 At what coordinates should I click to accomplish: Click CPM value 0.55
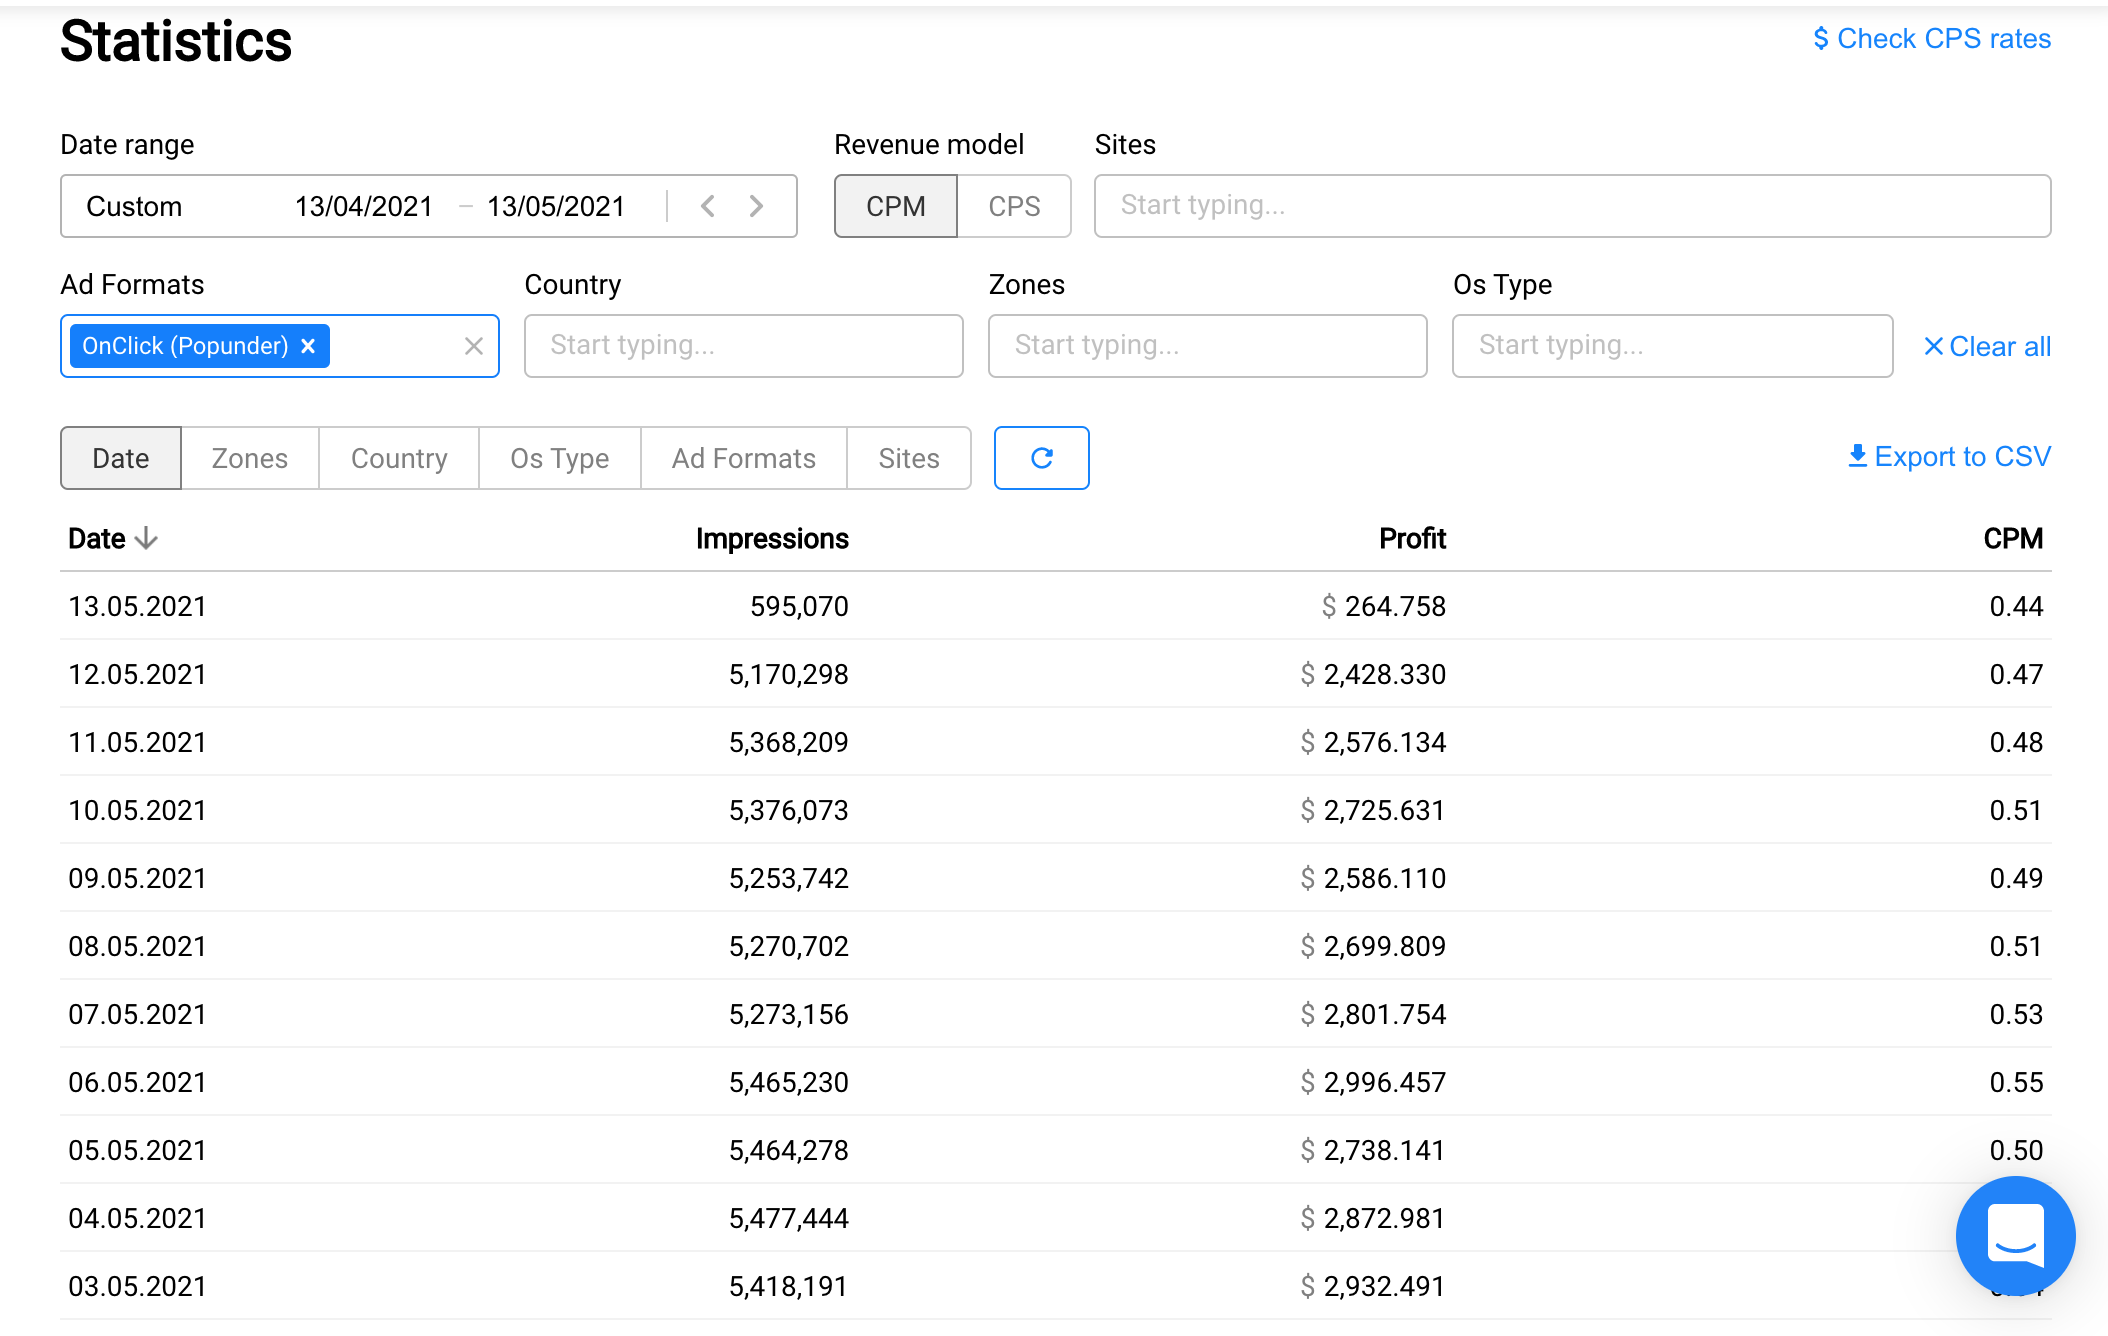[x=2016, y=1083]
